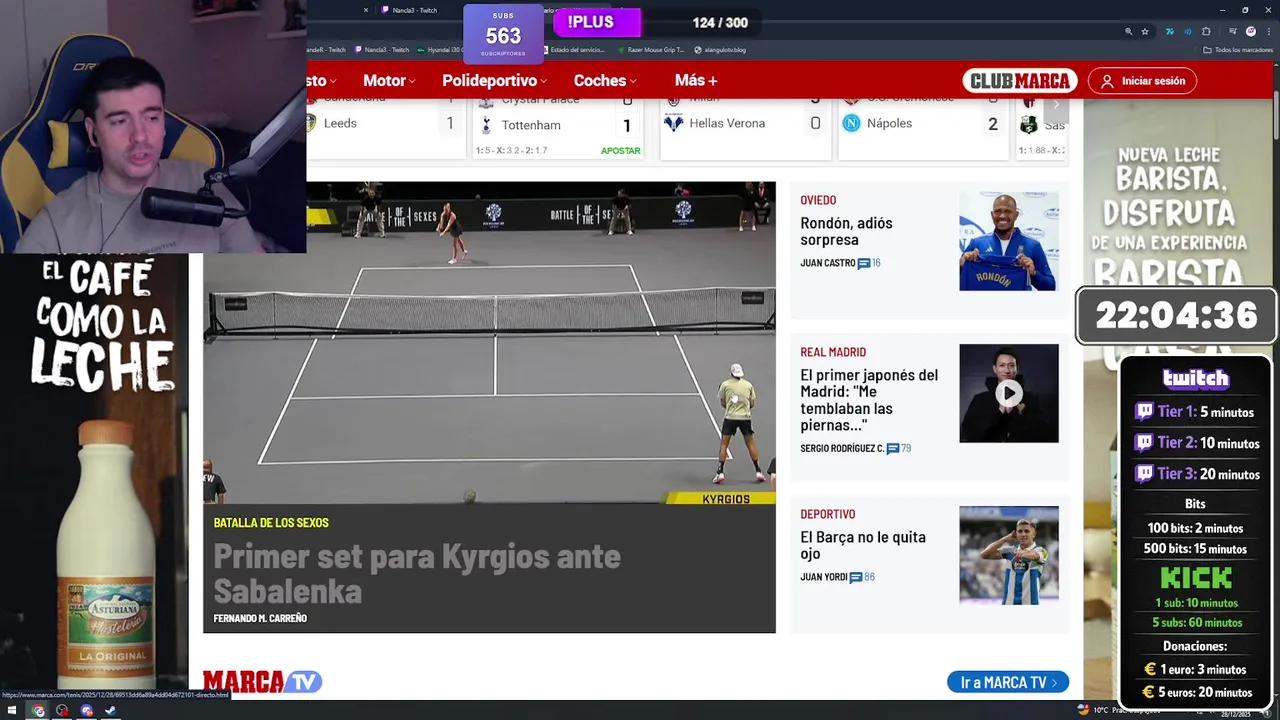Open the Deportivo player thumbnail
The width and height of the screenshot is (1280, 720).
[x=1009, y=555]
